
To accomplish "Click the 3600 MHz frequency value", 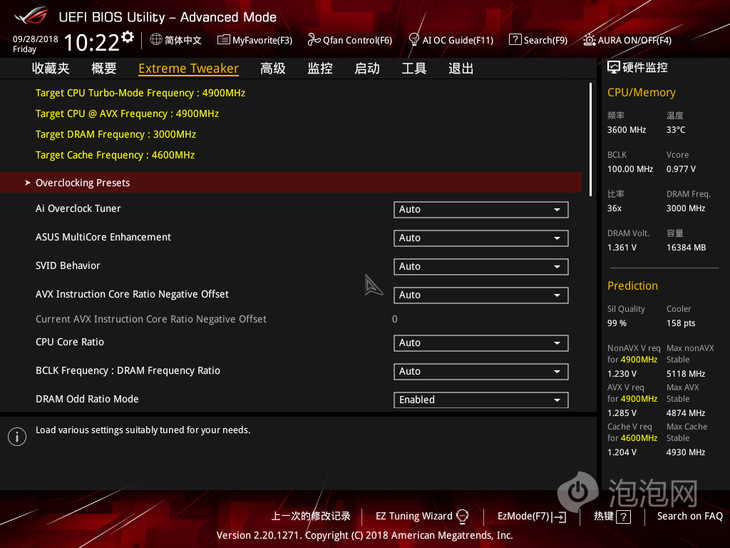I will pos(626,130).
